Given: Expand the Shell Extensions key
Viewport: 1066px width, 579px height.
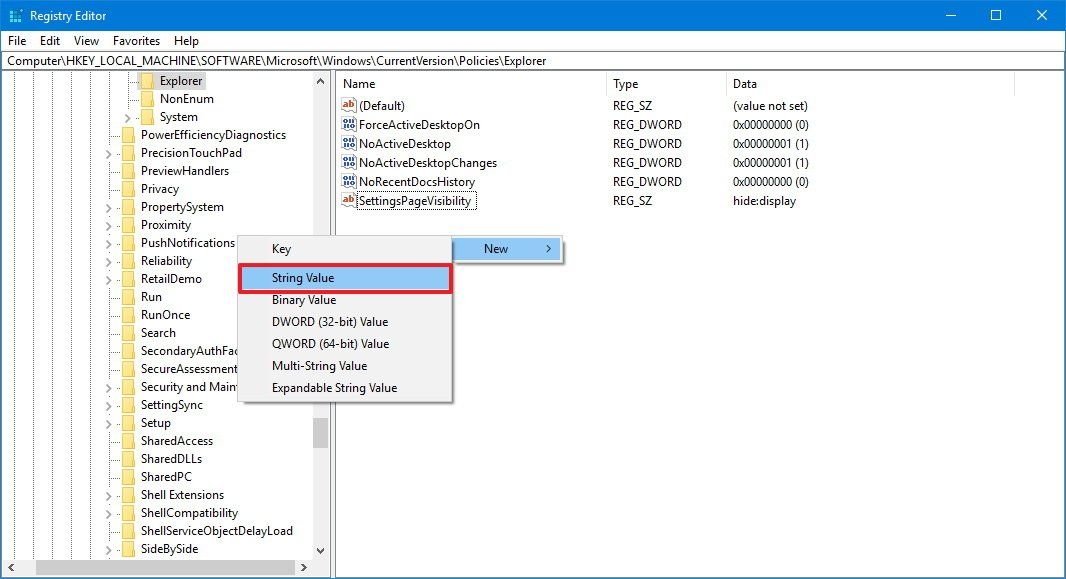Looking at the screenshot, I should coord(109,495).
